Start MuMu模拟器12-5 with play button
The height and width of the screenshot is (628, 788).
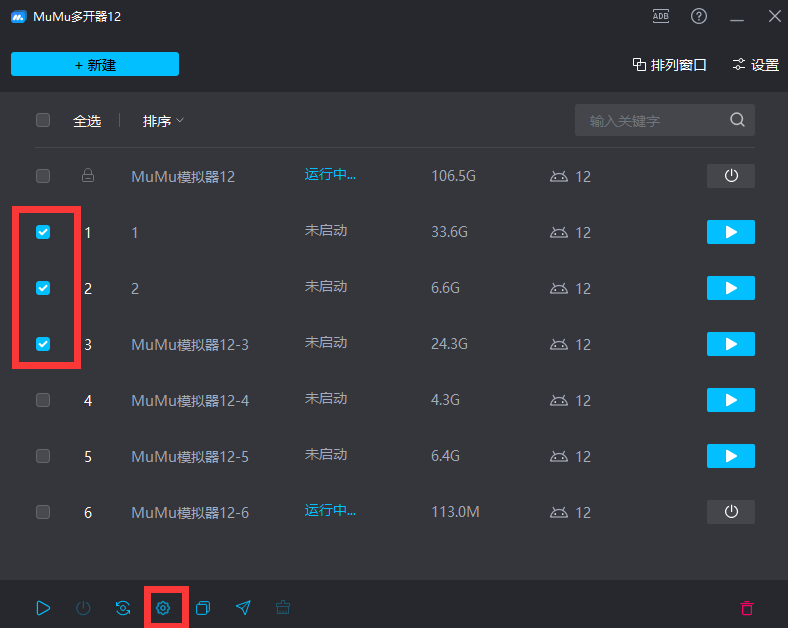[x=731, y=456]
